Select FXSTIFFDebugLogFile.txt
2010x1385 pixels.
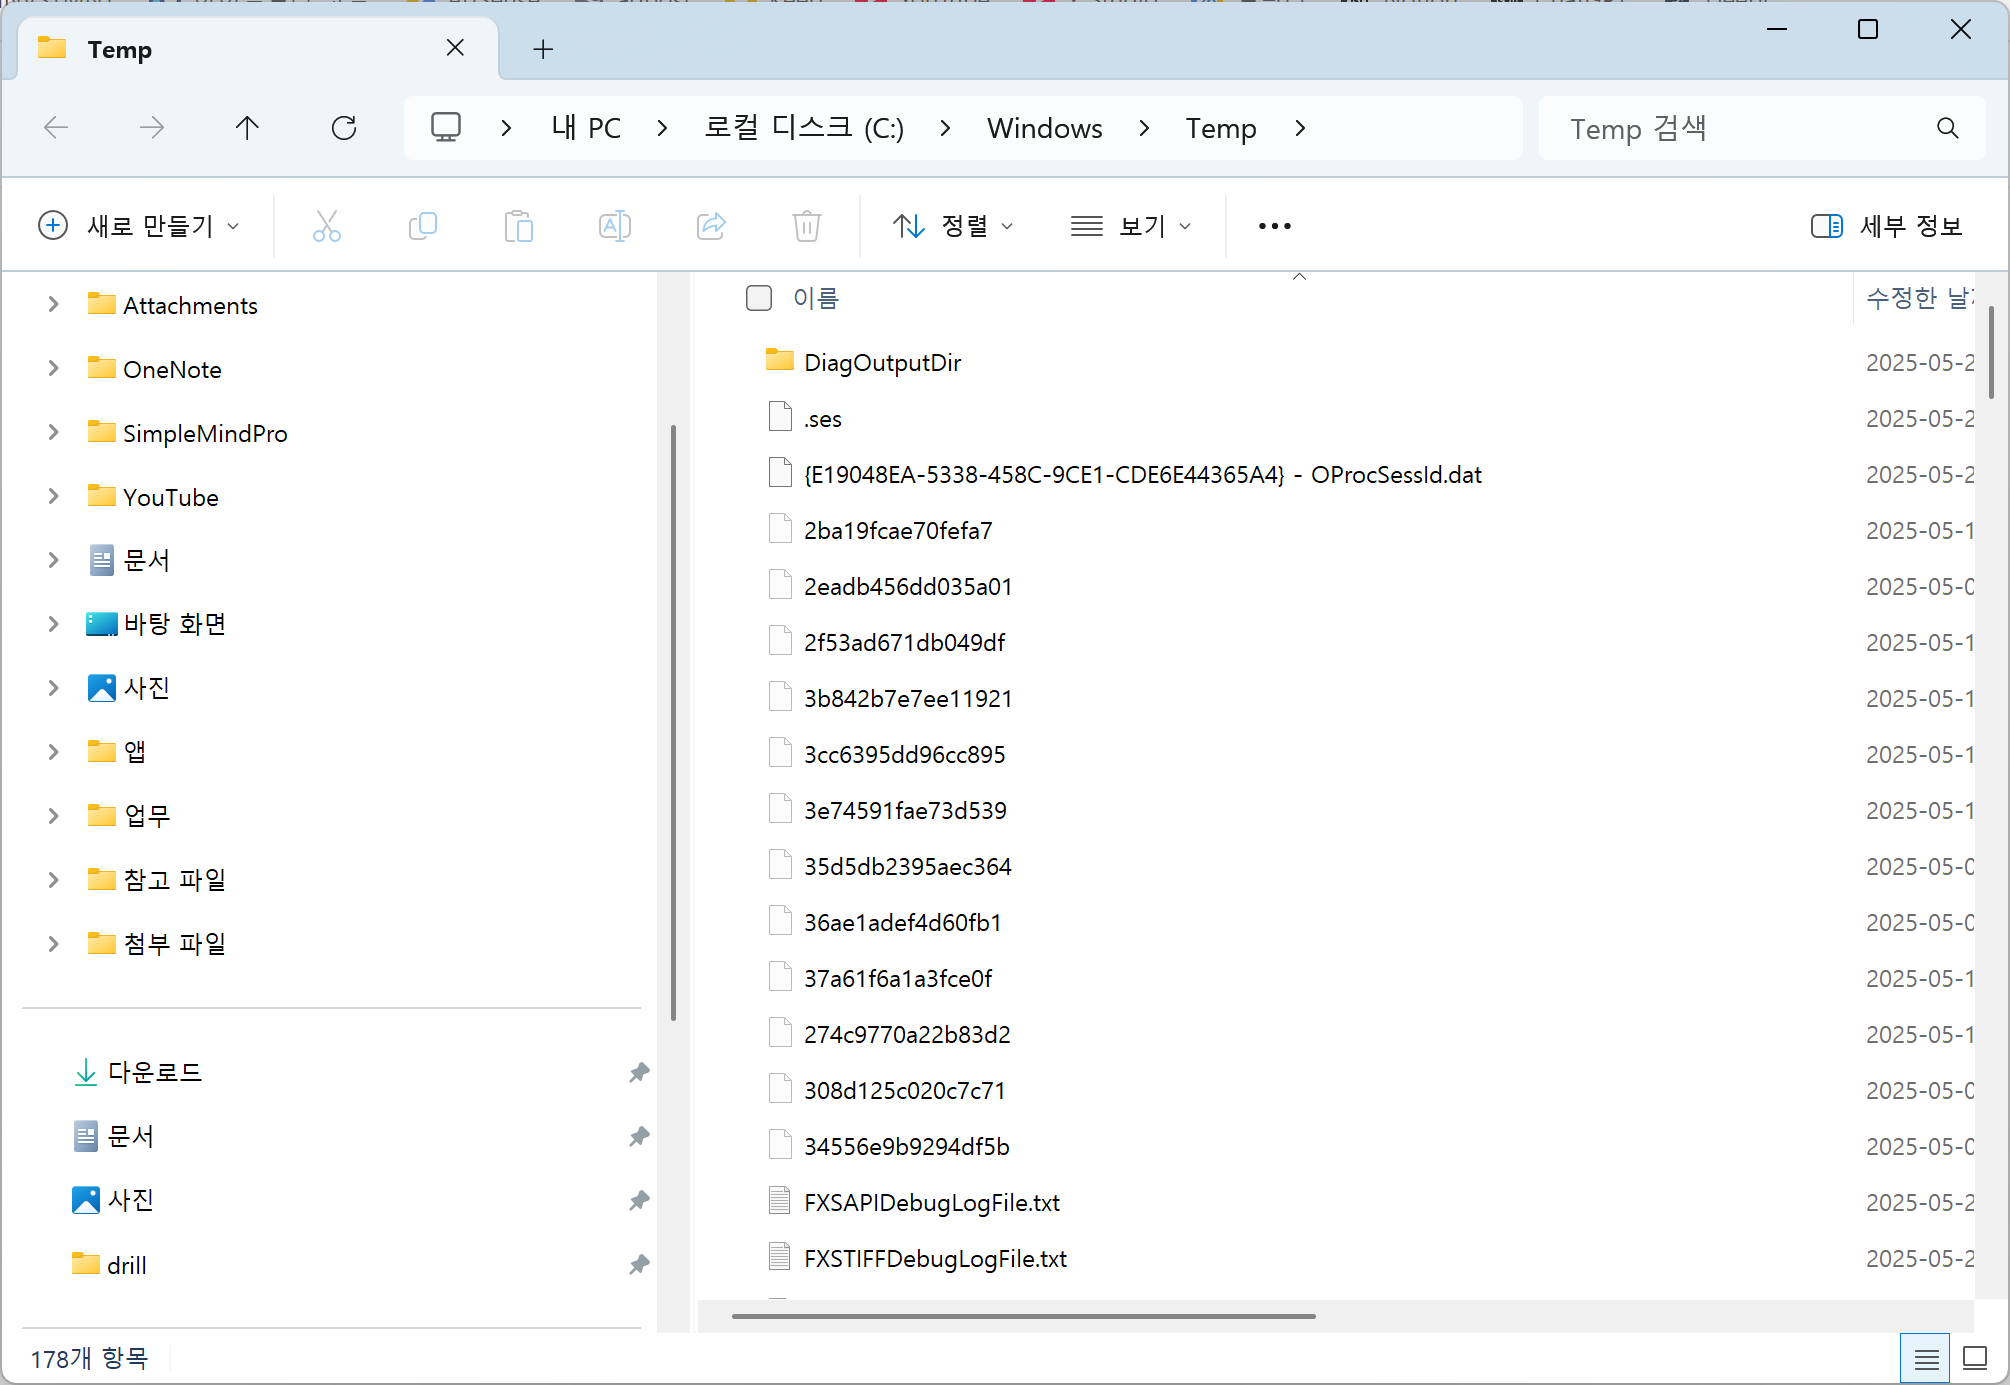(x=935, y=1258)
